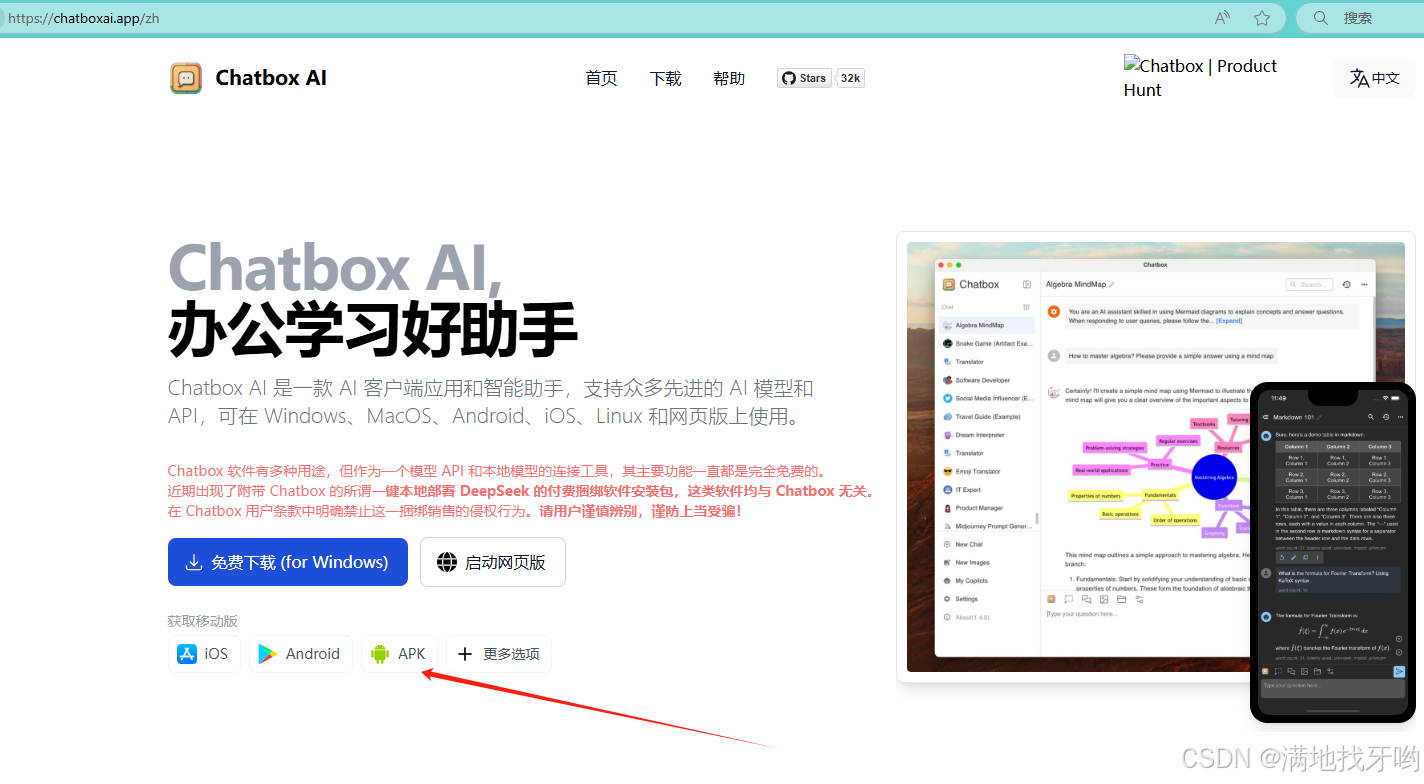Click the iOS App Store button
The width and height of the screenshot is (1424, 784).
pyautogui.click(x=204, y=654)
